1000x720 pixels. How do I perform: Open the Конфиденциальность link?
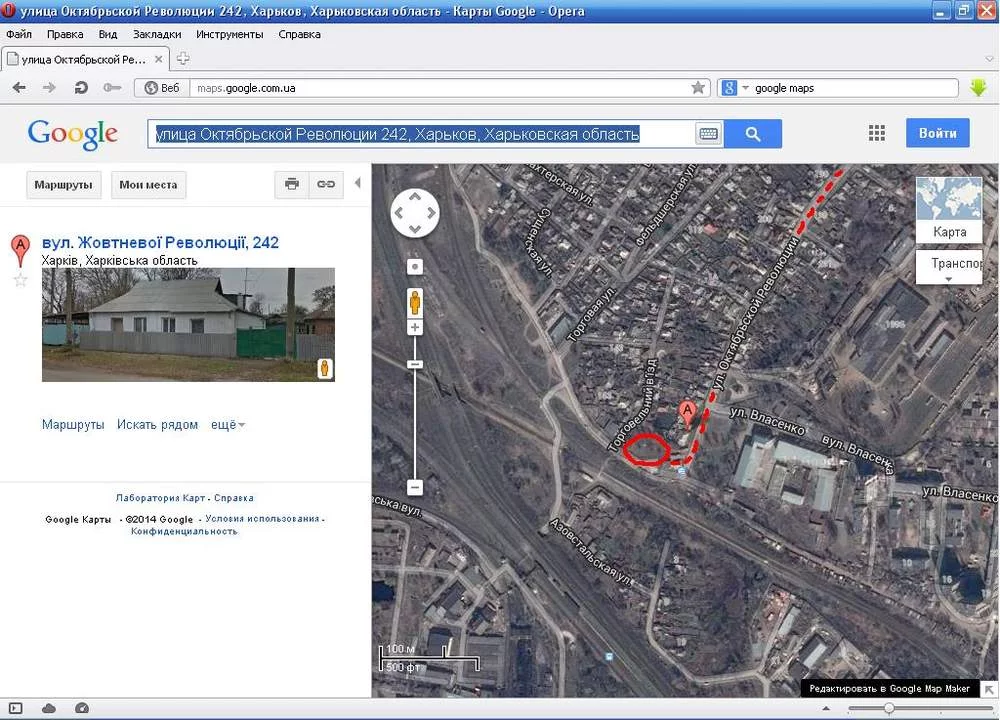click(184, 531)
